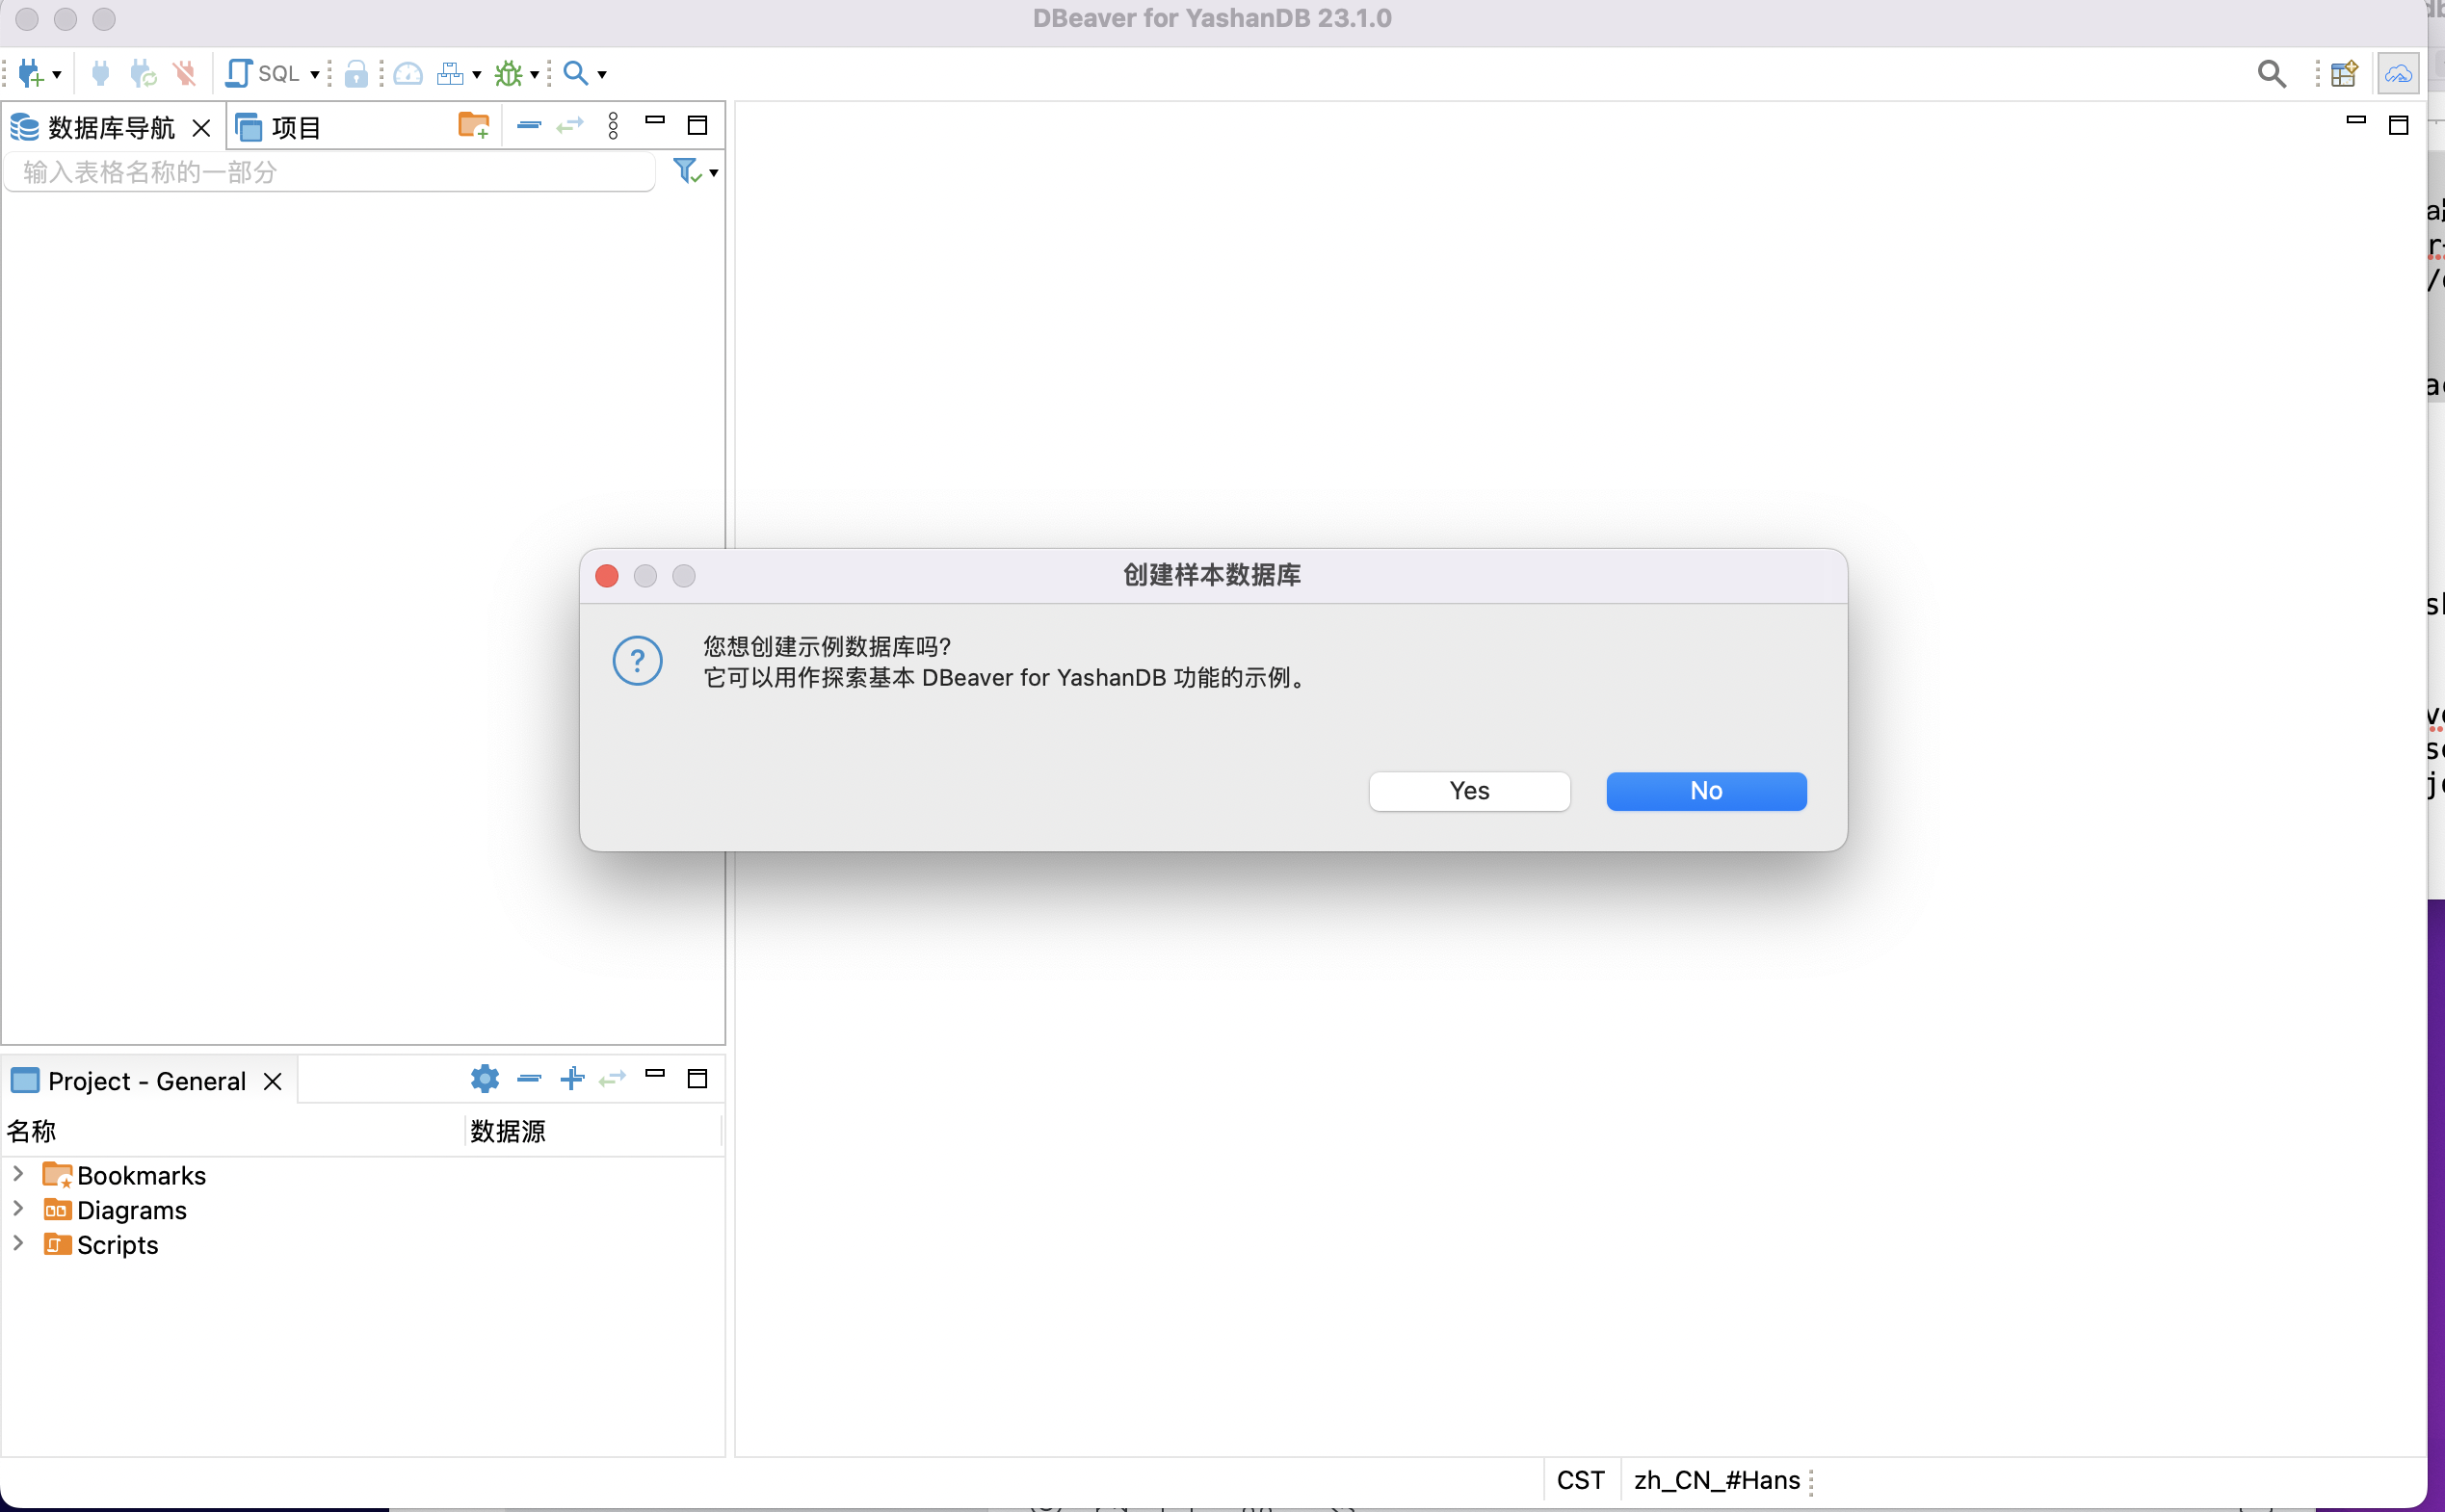The height and width of the screenshot is (1512, 2445).
Task: Expand the Diagrams tree node
Action: click(17, 1208)
